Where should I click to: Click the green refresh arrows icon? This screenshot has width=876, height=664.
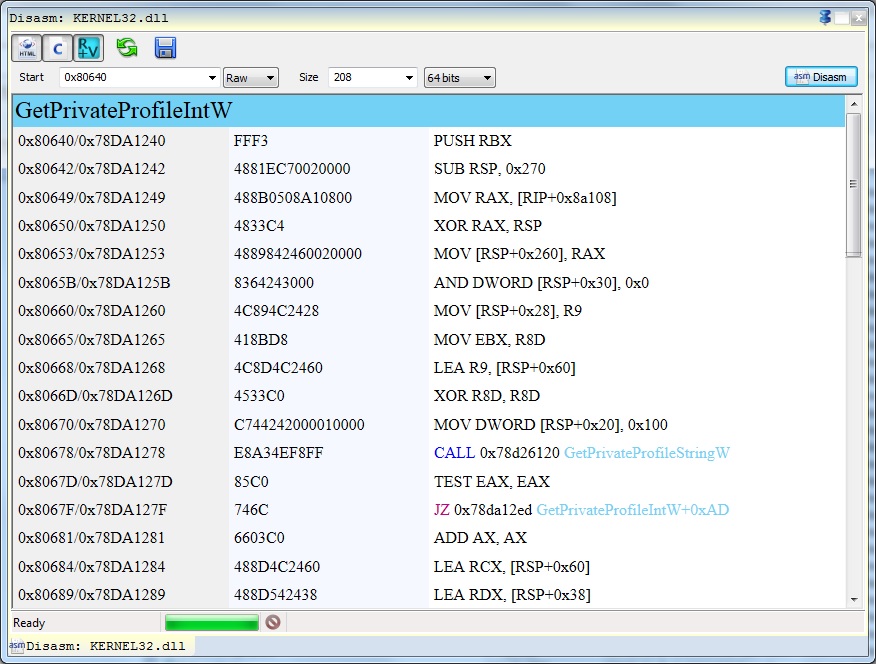(x=127, y=47)
